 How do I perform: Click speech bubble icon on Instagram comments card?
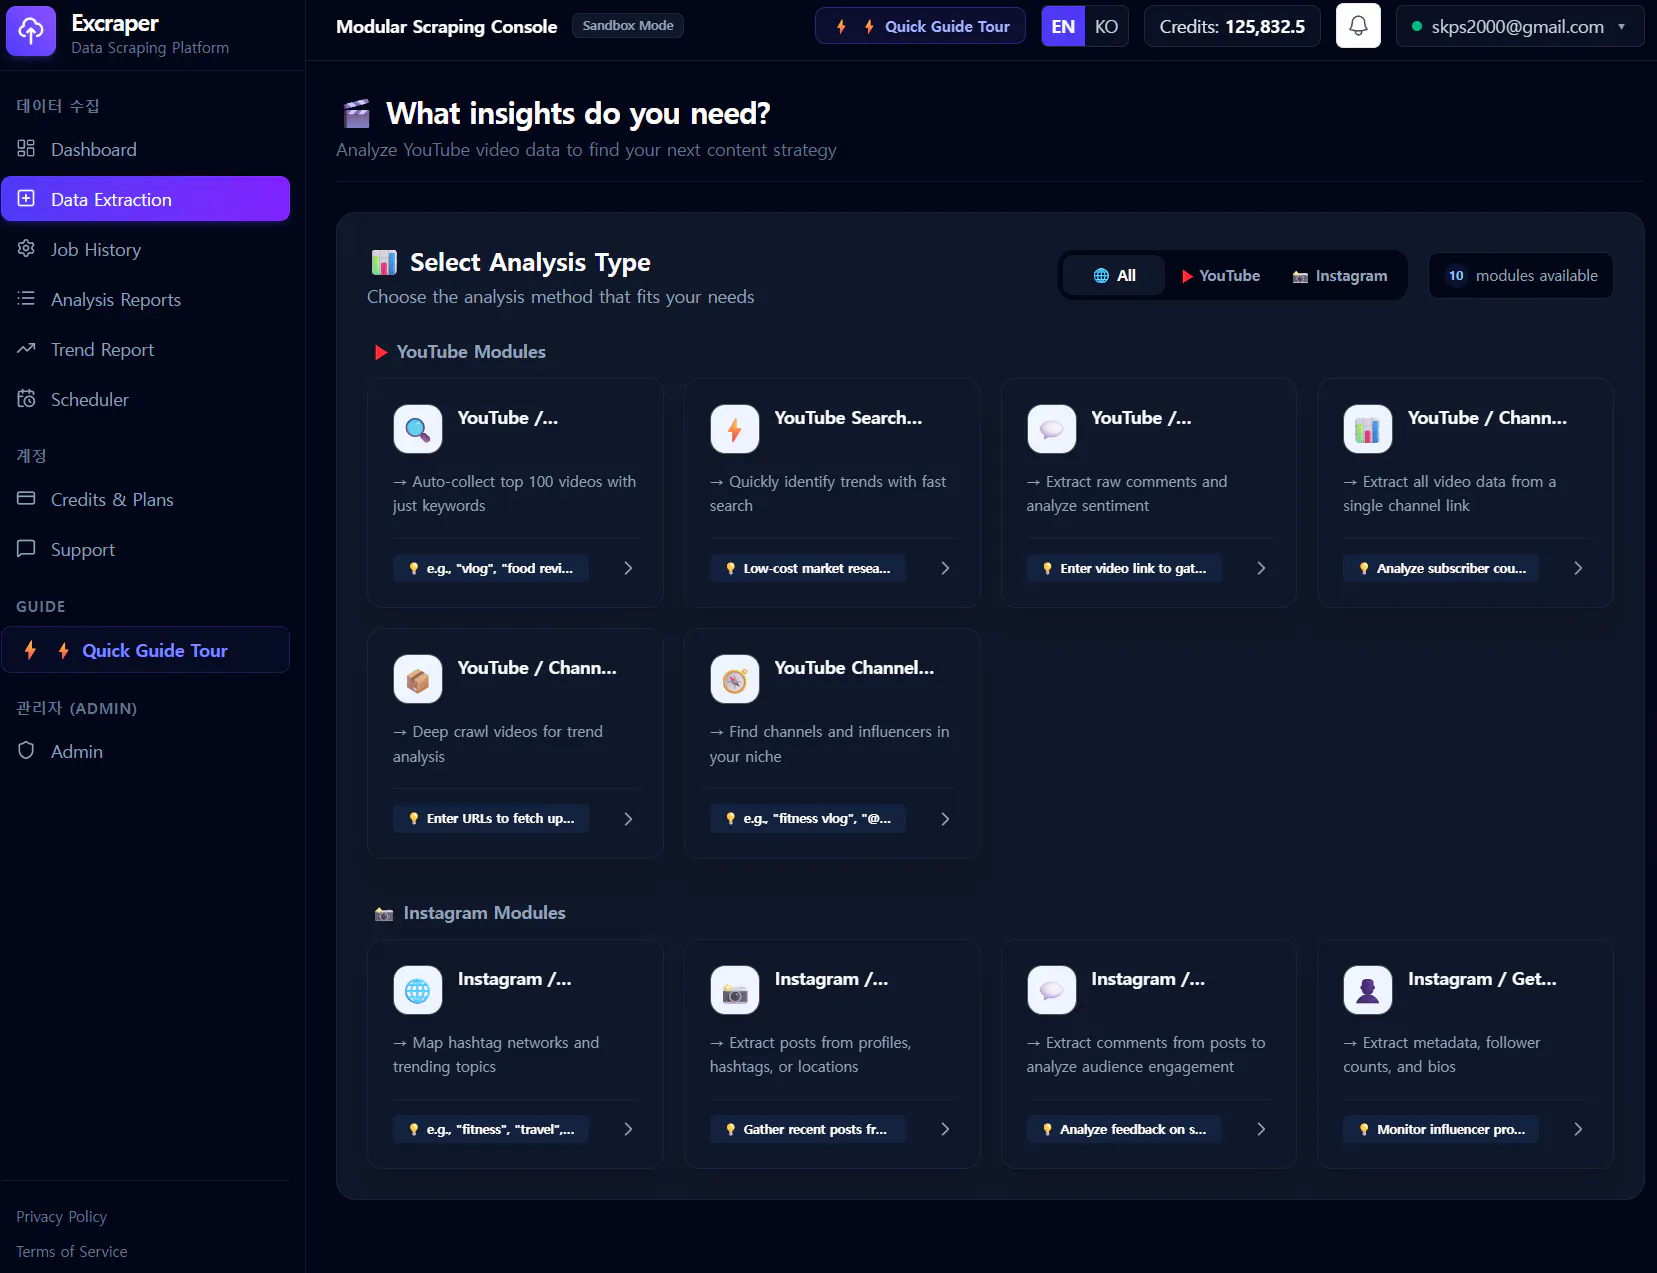(x=1052, y=991)
